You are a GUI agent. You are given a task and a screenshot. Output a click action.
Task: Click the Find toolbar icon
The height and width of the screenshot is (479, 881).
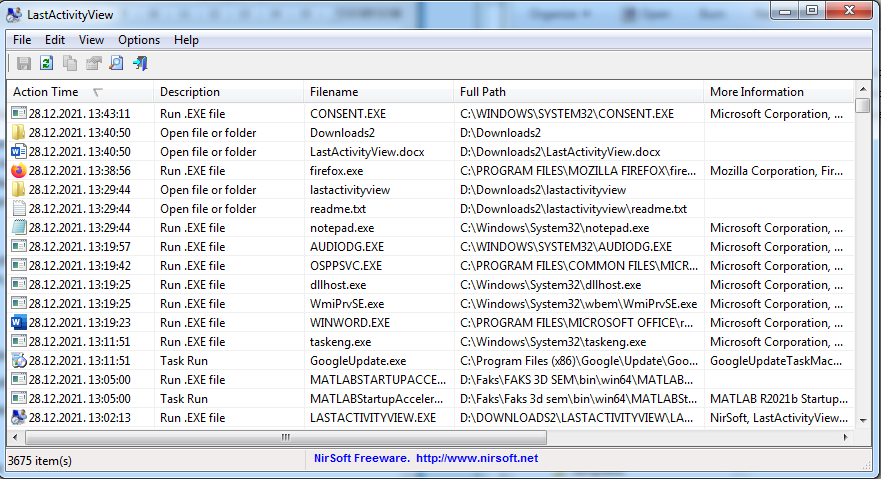pyautogui.click(x=116, y=64)
